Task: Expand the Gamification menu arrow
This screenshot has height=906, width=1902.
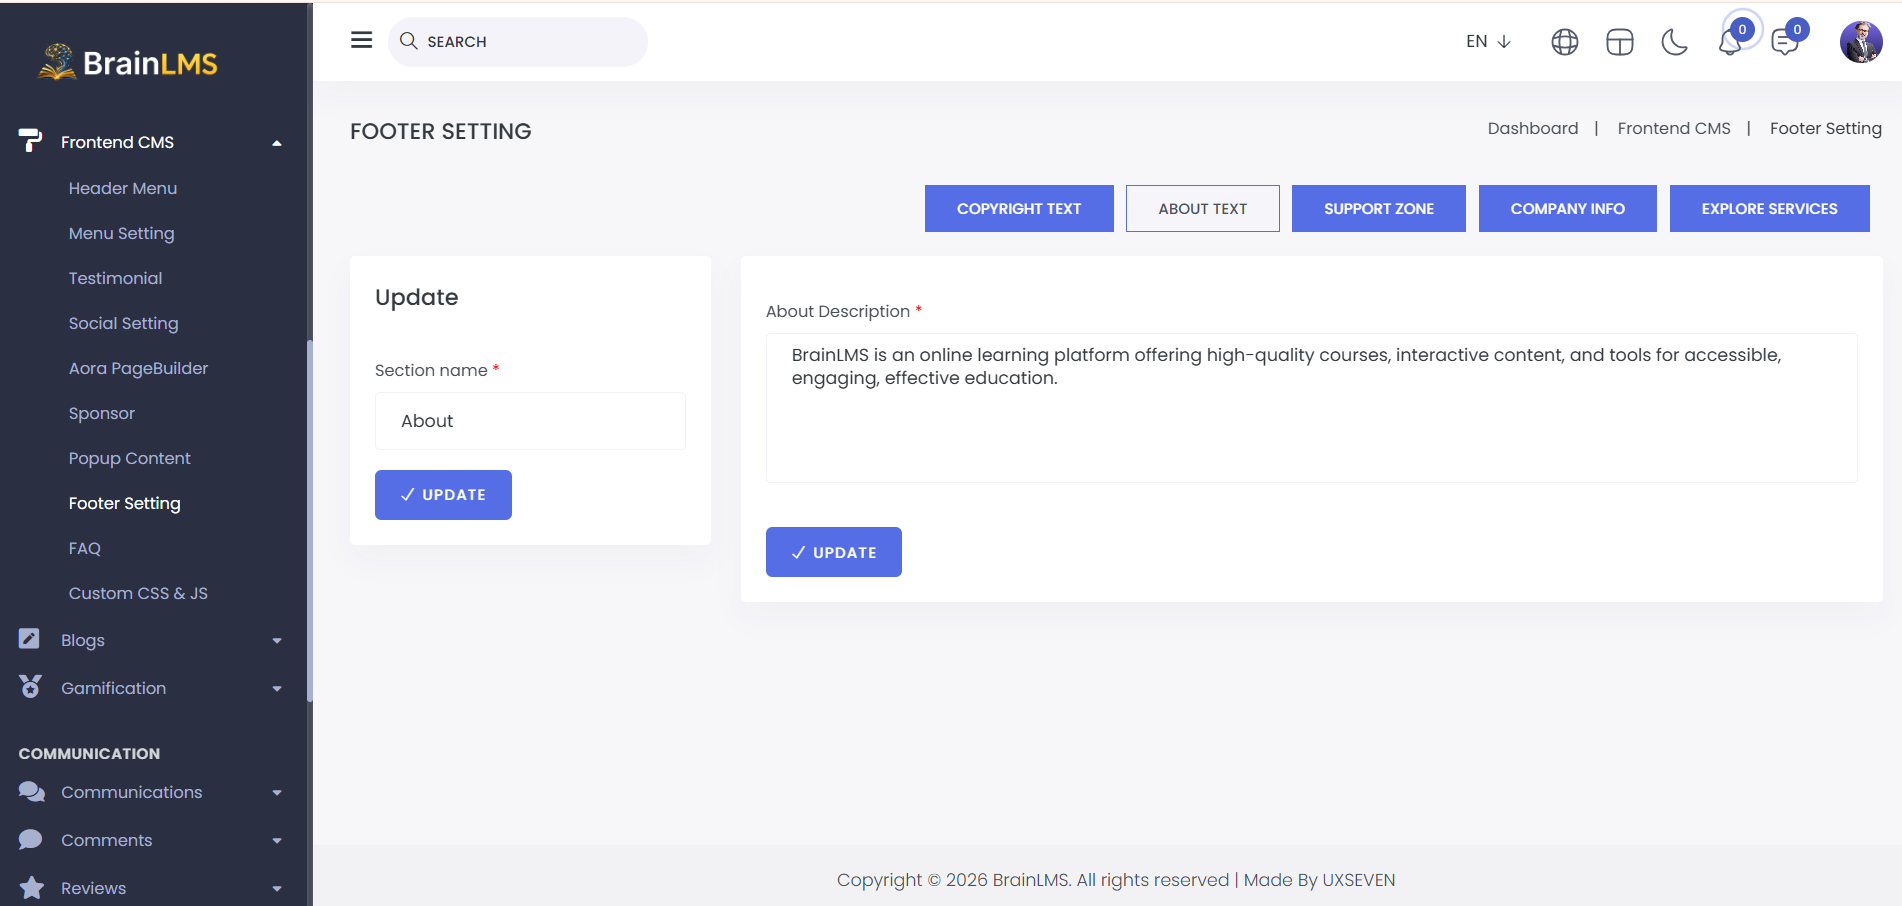Action: tap(277, 689)
